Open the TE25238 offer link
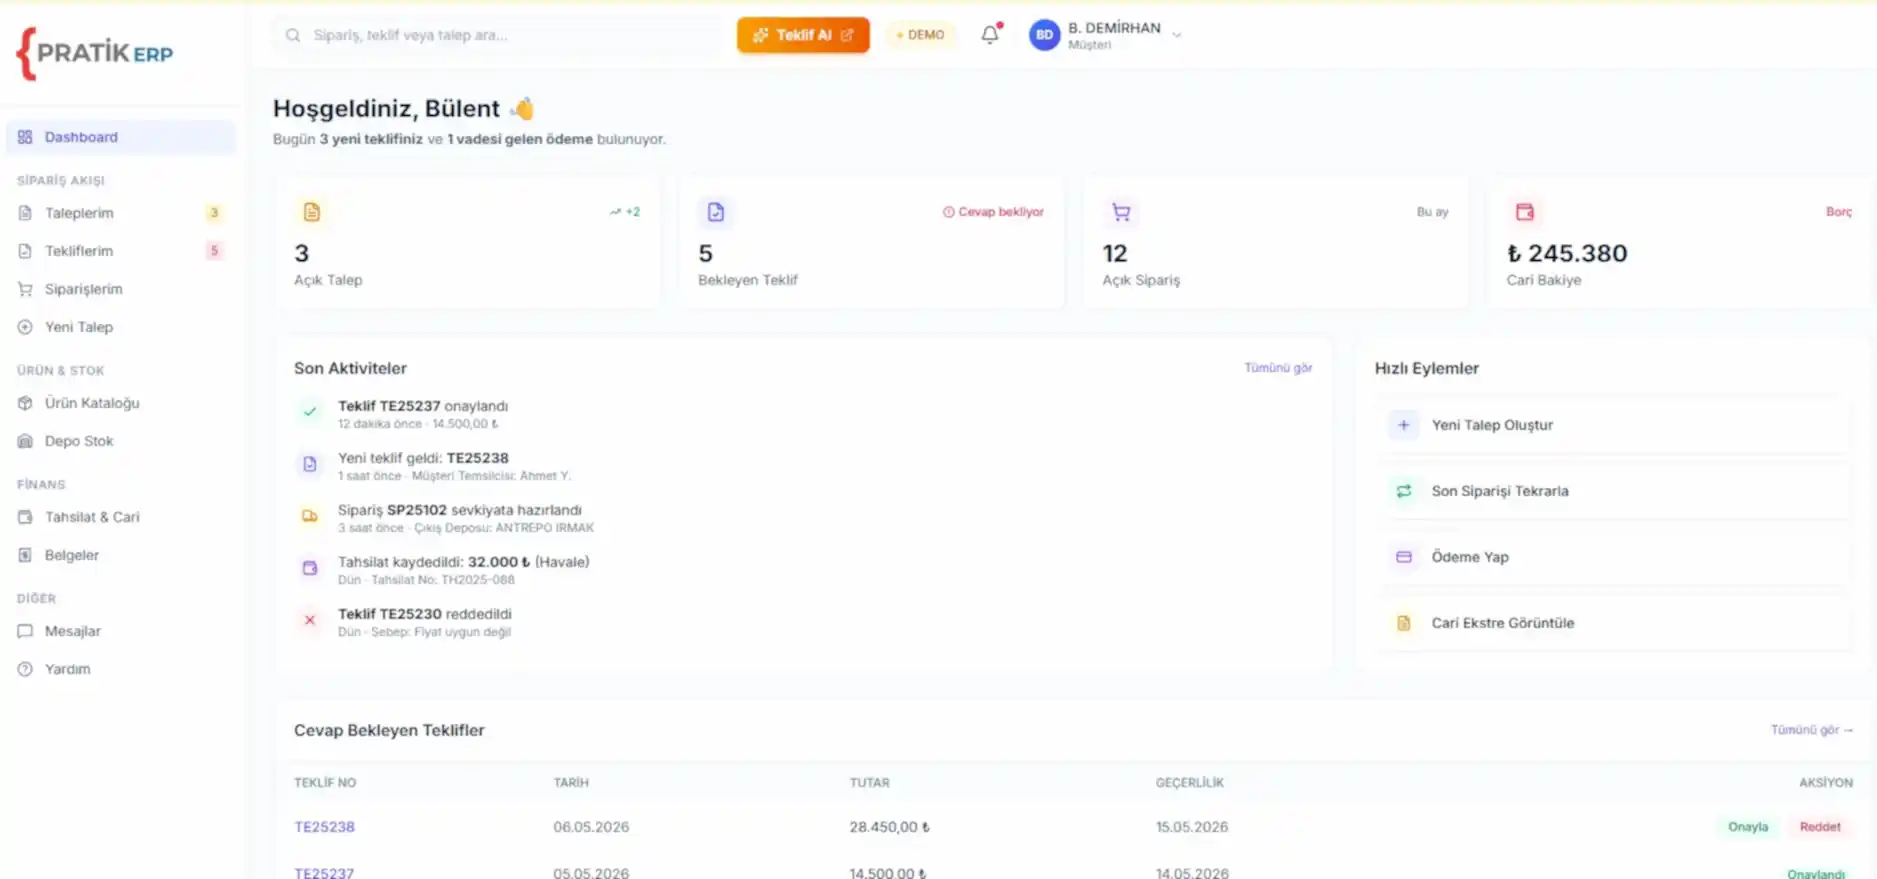1877x879 pixels. [324, 827]
